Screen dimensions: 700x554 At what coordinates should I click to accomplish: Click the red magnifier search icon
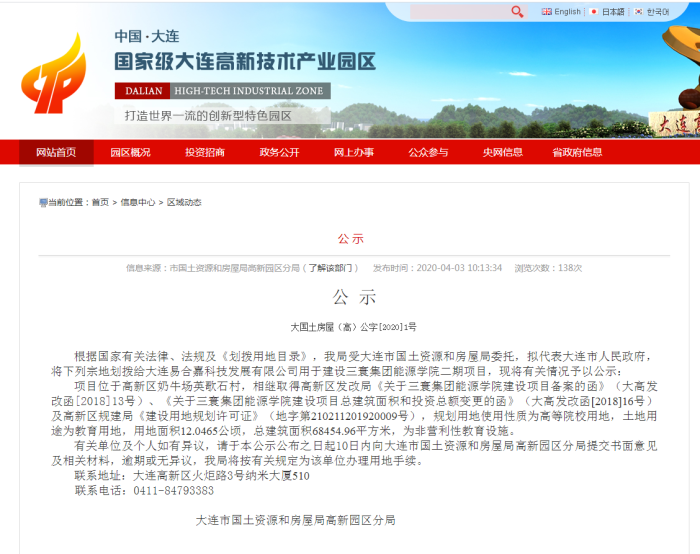click(517, 12)
